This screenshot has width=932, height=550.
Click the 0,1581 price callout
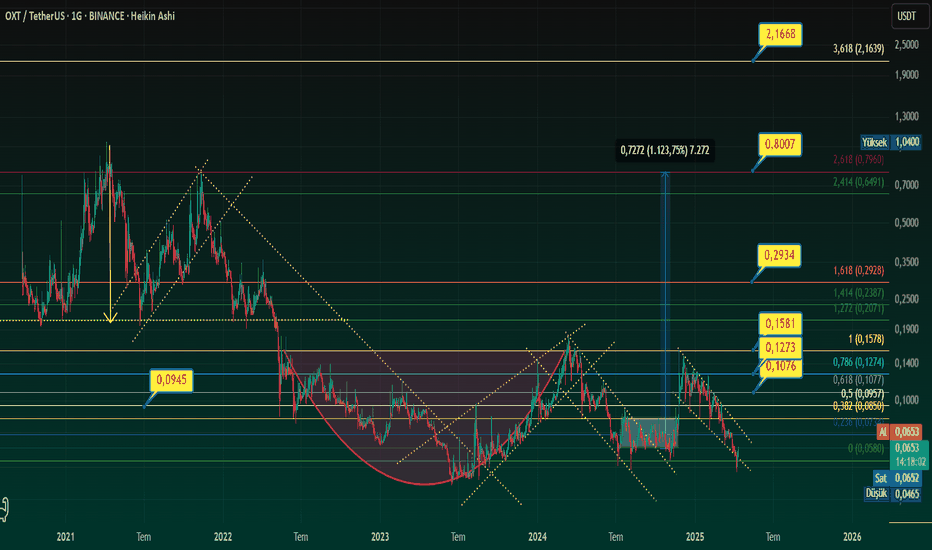[x=780, y=324]
